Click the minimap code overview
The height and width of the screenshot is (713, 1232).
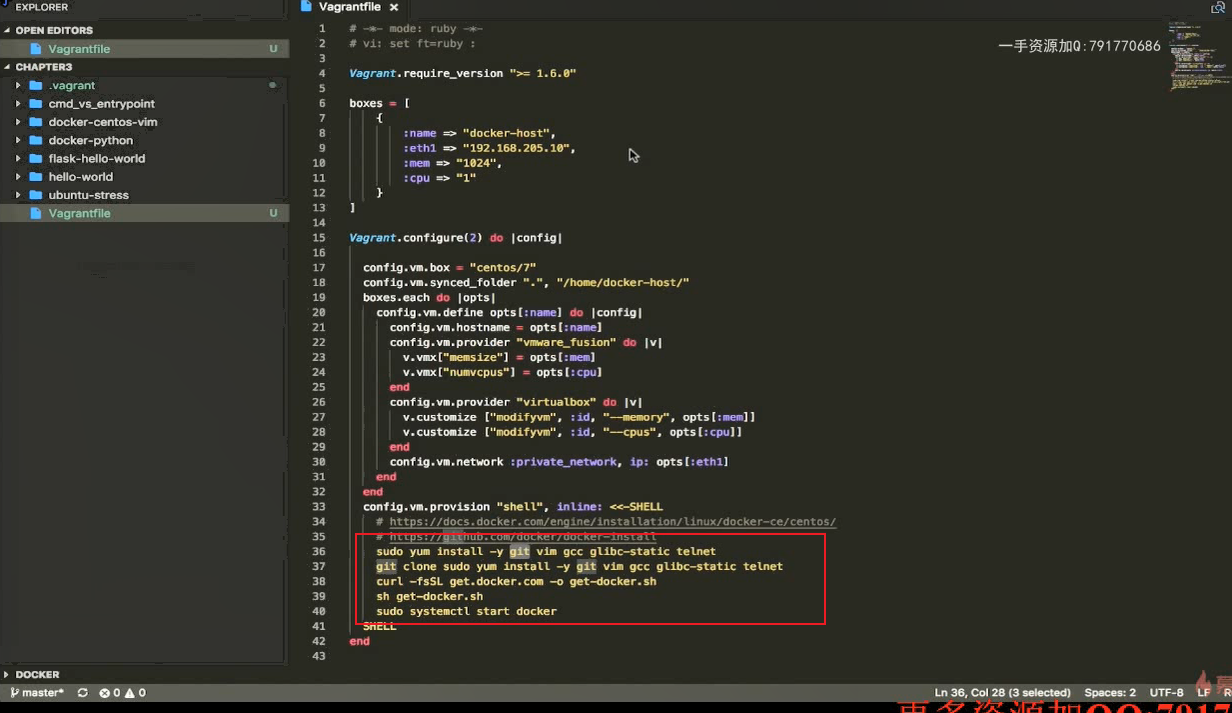coord(1198,55)
